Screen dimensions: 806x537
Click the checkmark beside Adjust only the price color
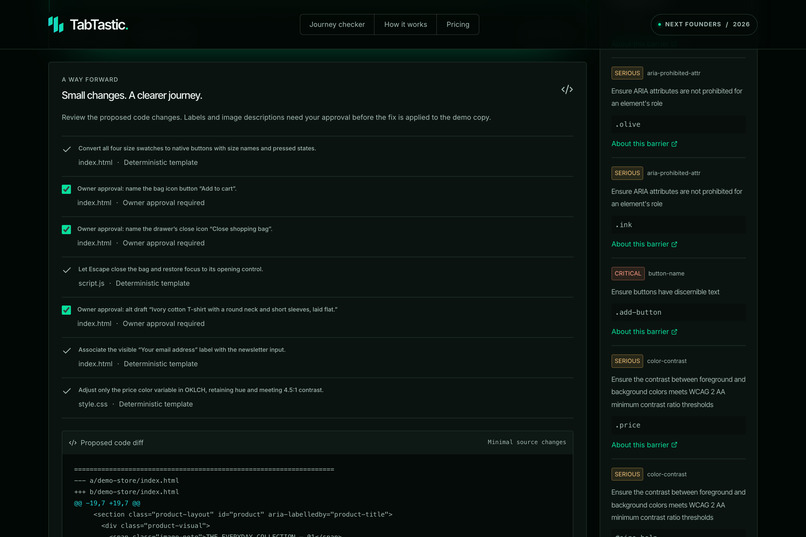(x=67, y=391)
